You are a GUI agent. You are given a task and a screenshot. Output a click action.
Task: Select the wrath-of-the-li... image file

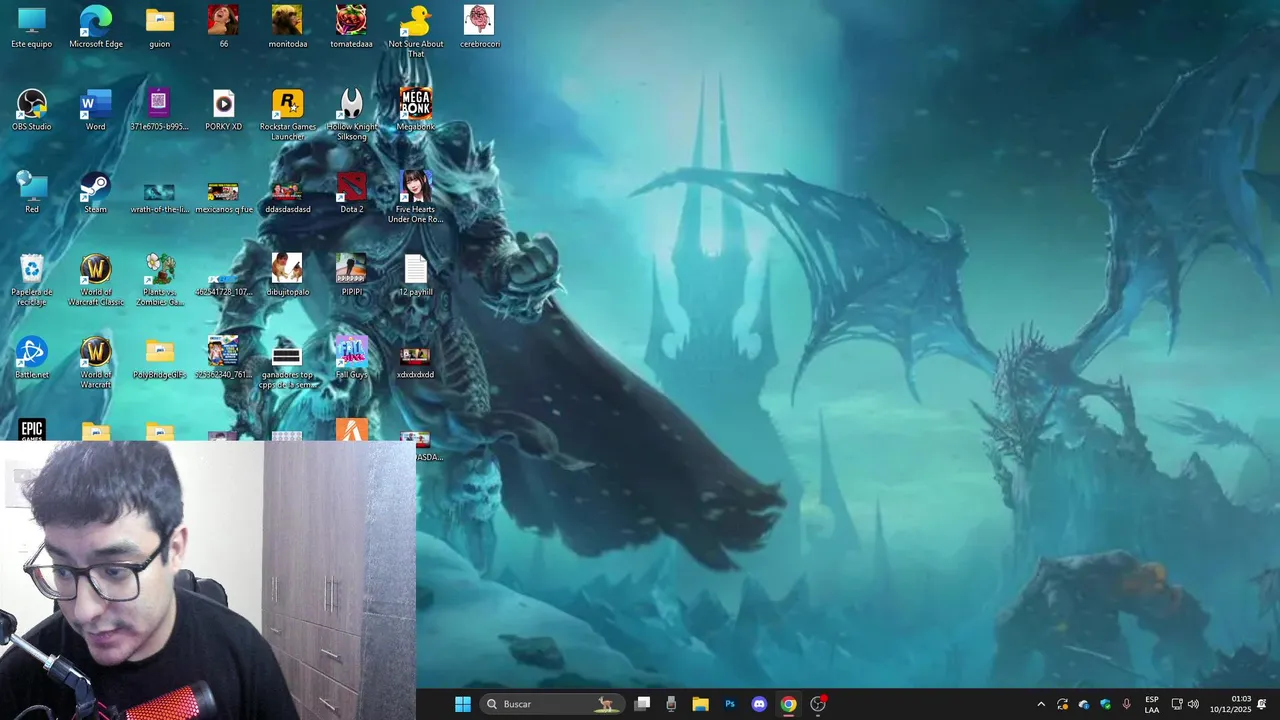[160, 197]
